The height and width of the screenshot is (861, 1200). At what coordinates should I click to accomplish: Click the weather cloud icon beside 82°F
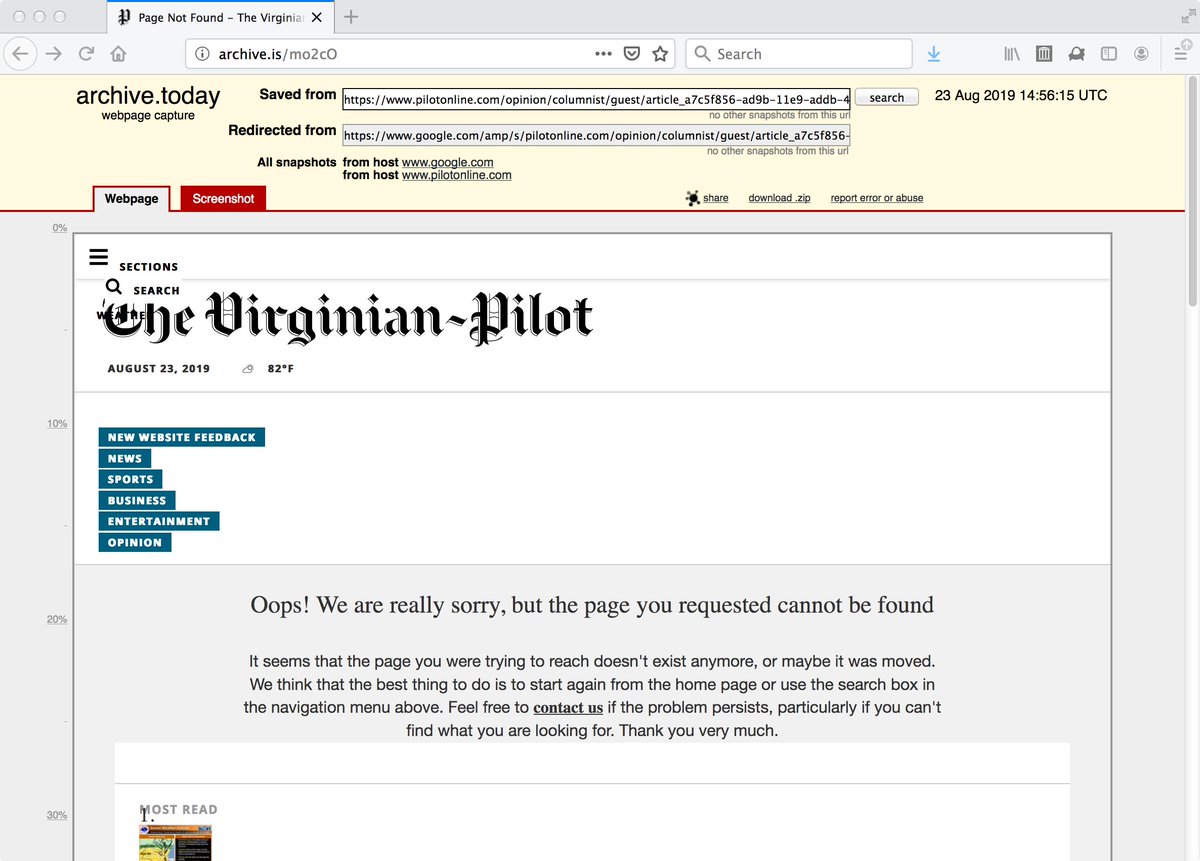[248, 369]
